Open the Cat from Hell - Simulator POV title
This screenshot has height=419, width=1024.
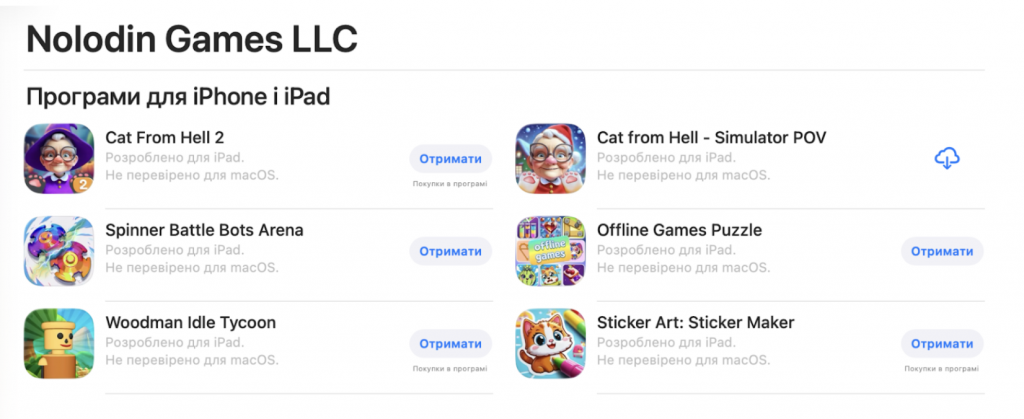[x=712, y=138]
